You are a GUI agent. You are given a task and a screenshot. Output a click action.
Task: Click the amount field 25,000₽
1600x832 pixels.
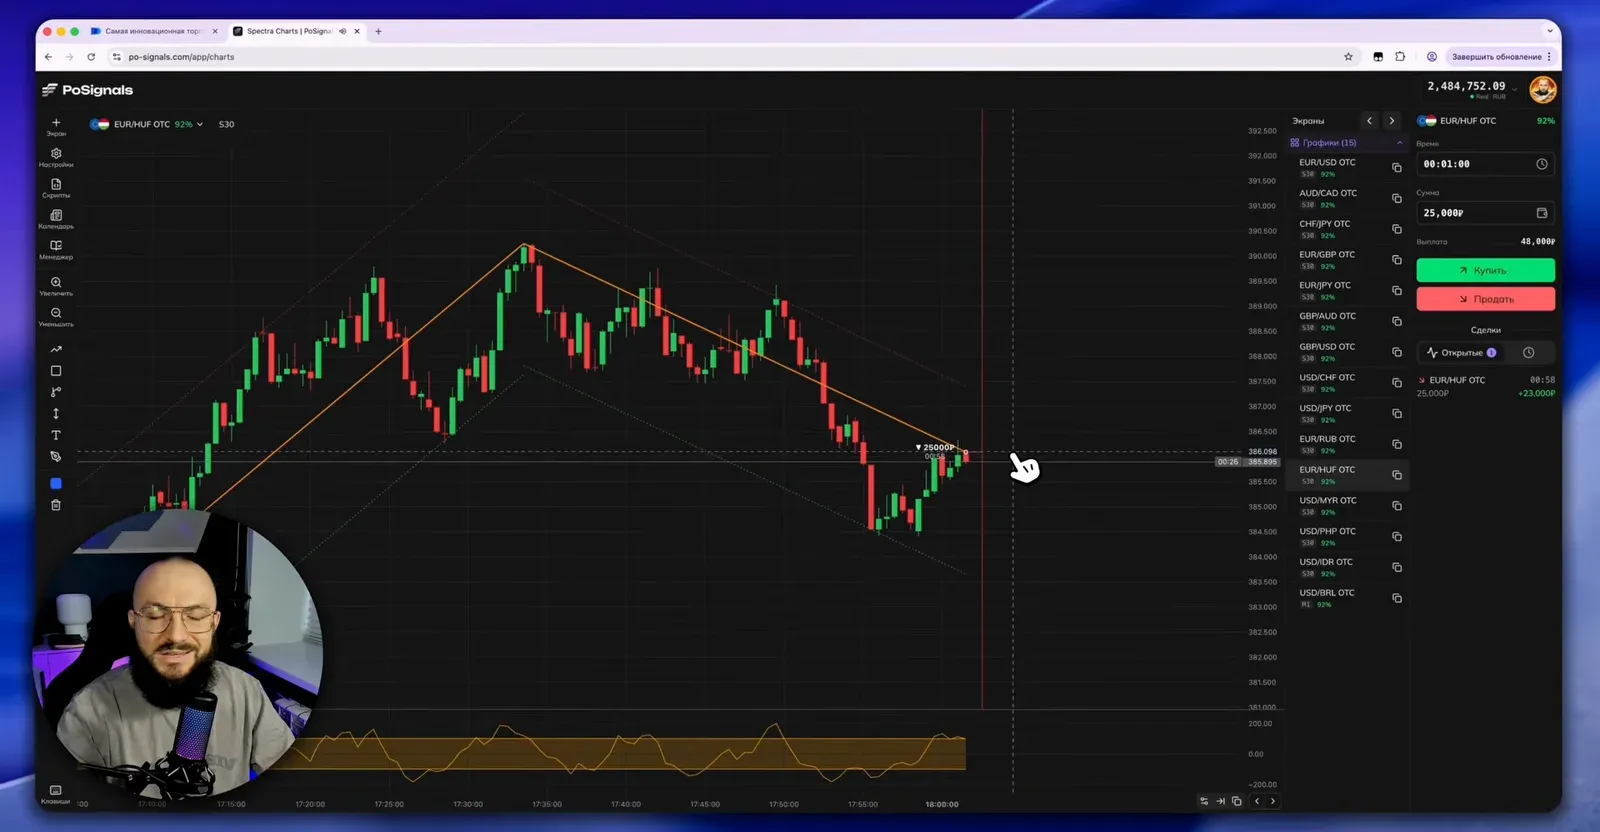pos(1485,213)
